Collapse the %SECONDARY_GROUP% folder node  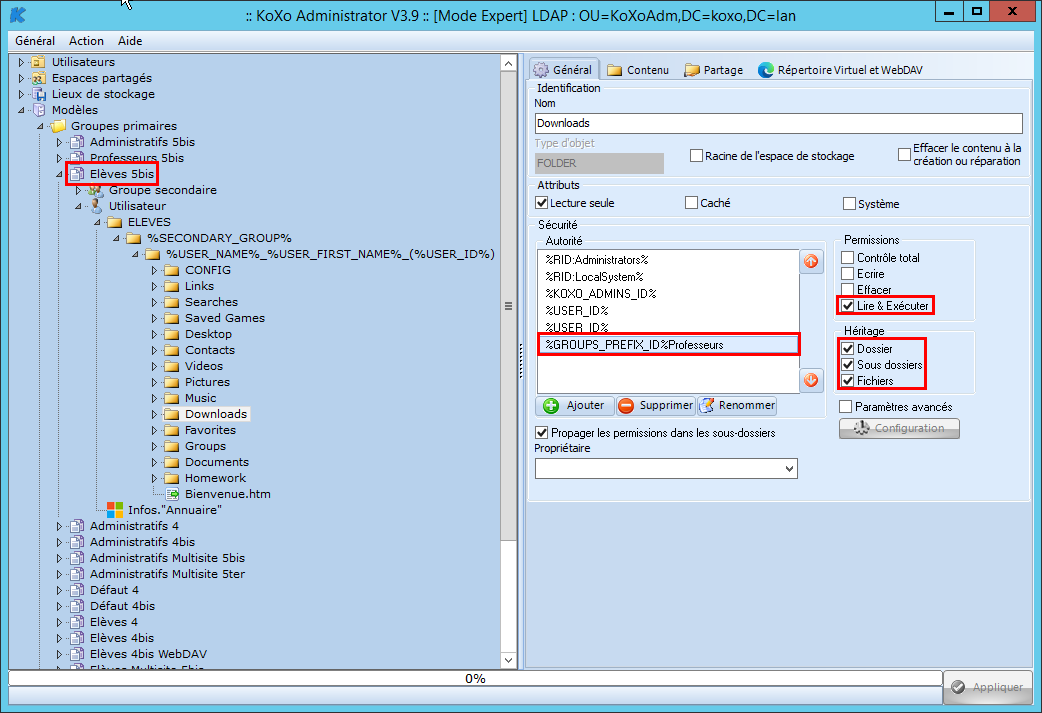click(116, 238)
